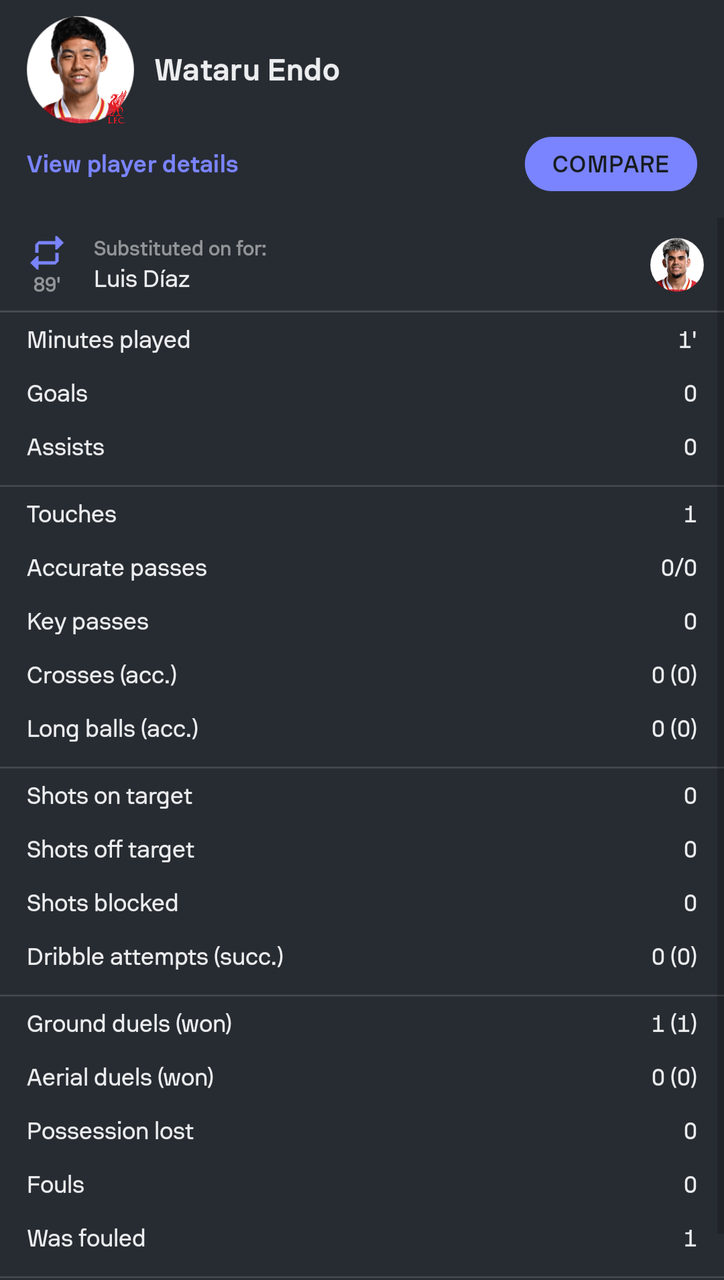Click the Minutes played row

(361, 340)
